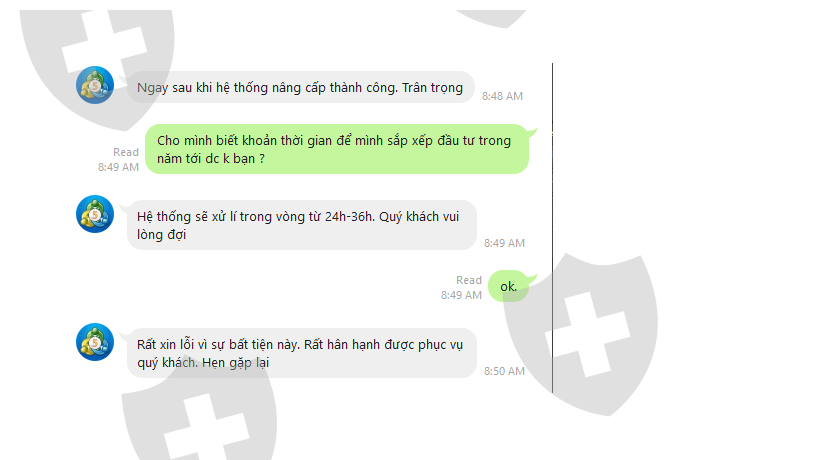Click 8:49 AM time under first Read label
819x460 pixels.
(x=119, y=167)
